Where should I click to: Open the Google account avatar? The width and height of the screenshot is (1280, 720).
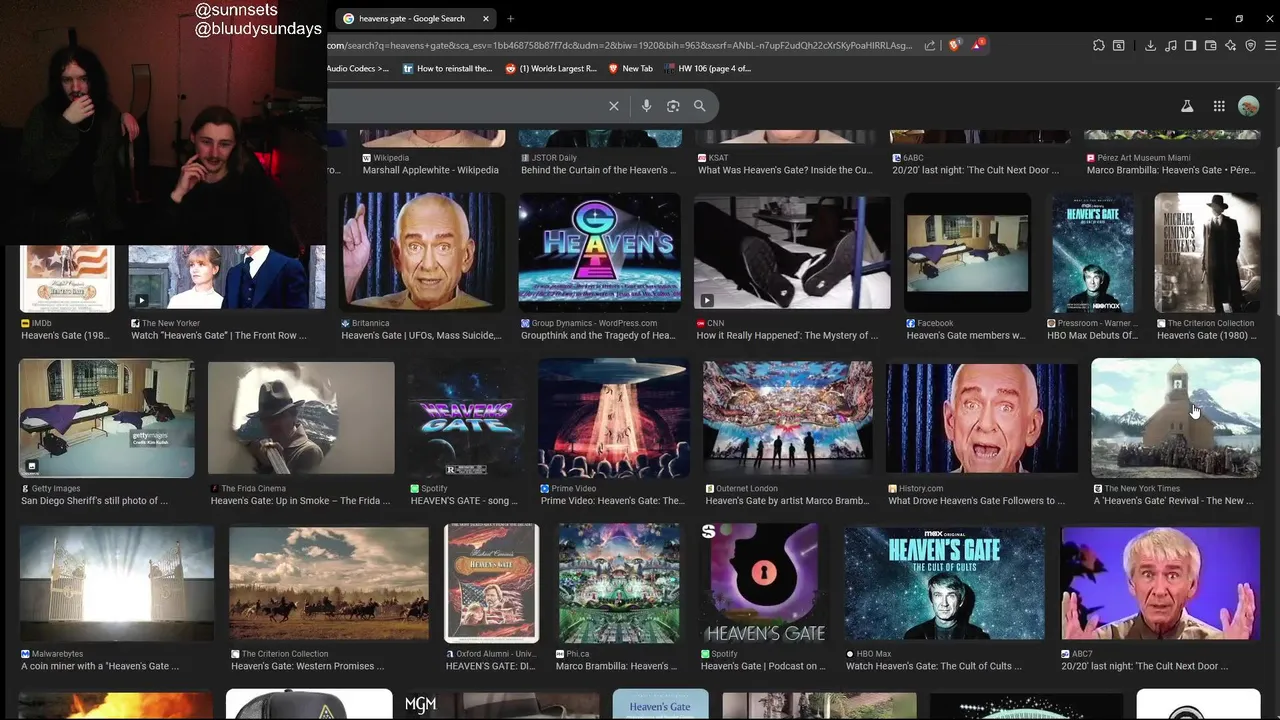[x=1248, y=106]
